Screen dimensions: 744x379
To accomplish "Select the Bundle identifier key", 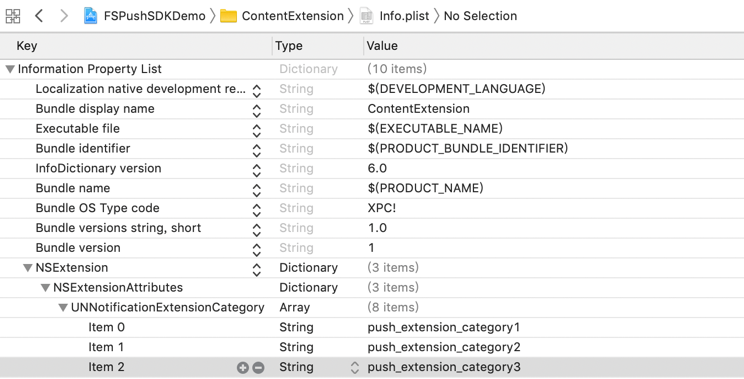I will point(83,148).
